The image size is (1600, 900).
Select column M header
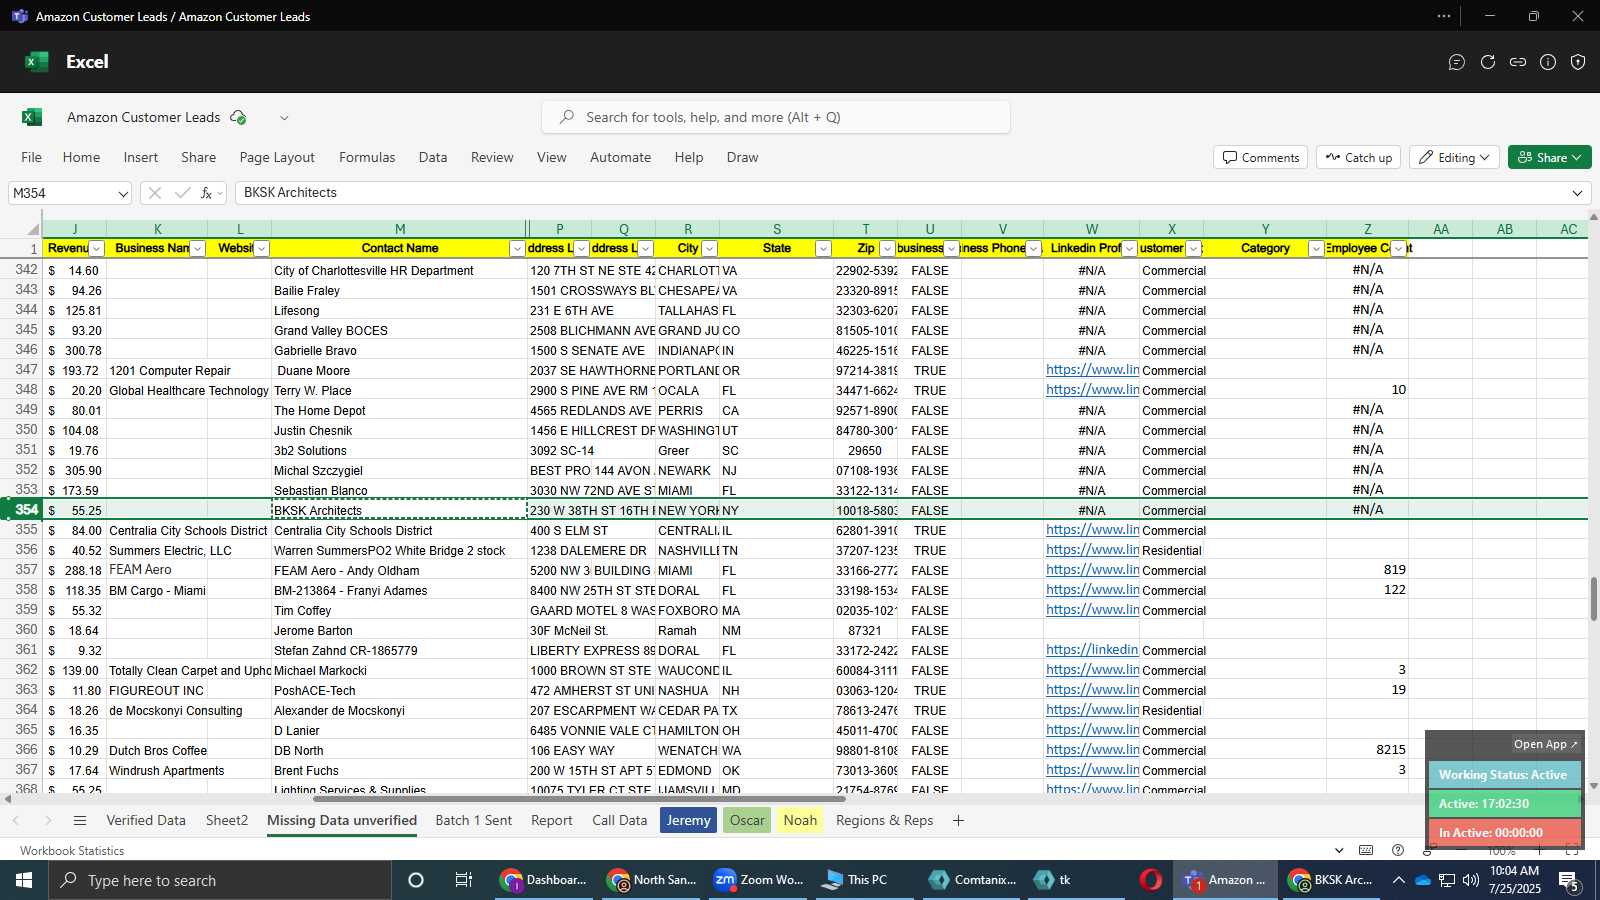click(399, 229)
